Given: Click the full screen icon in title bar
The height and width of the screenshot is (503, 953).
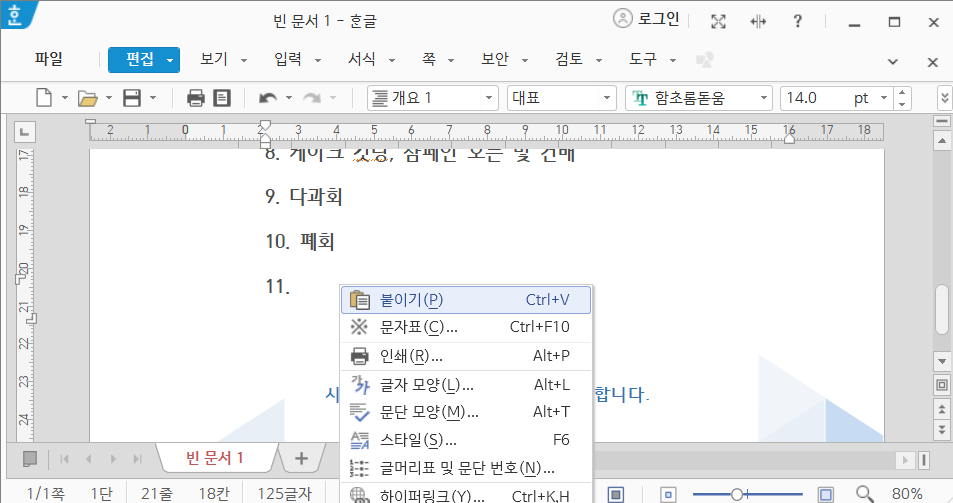Looking at the screenshot, I should [x=718, y=22].
